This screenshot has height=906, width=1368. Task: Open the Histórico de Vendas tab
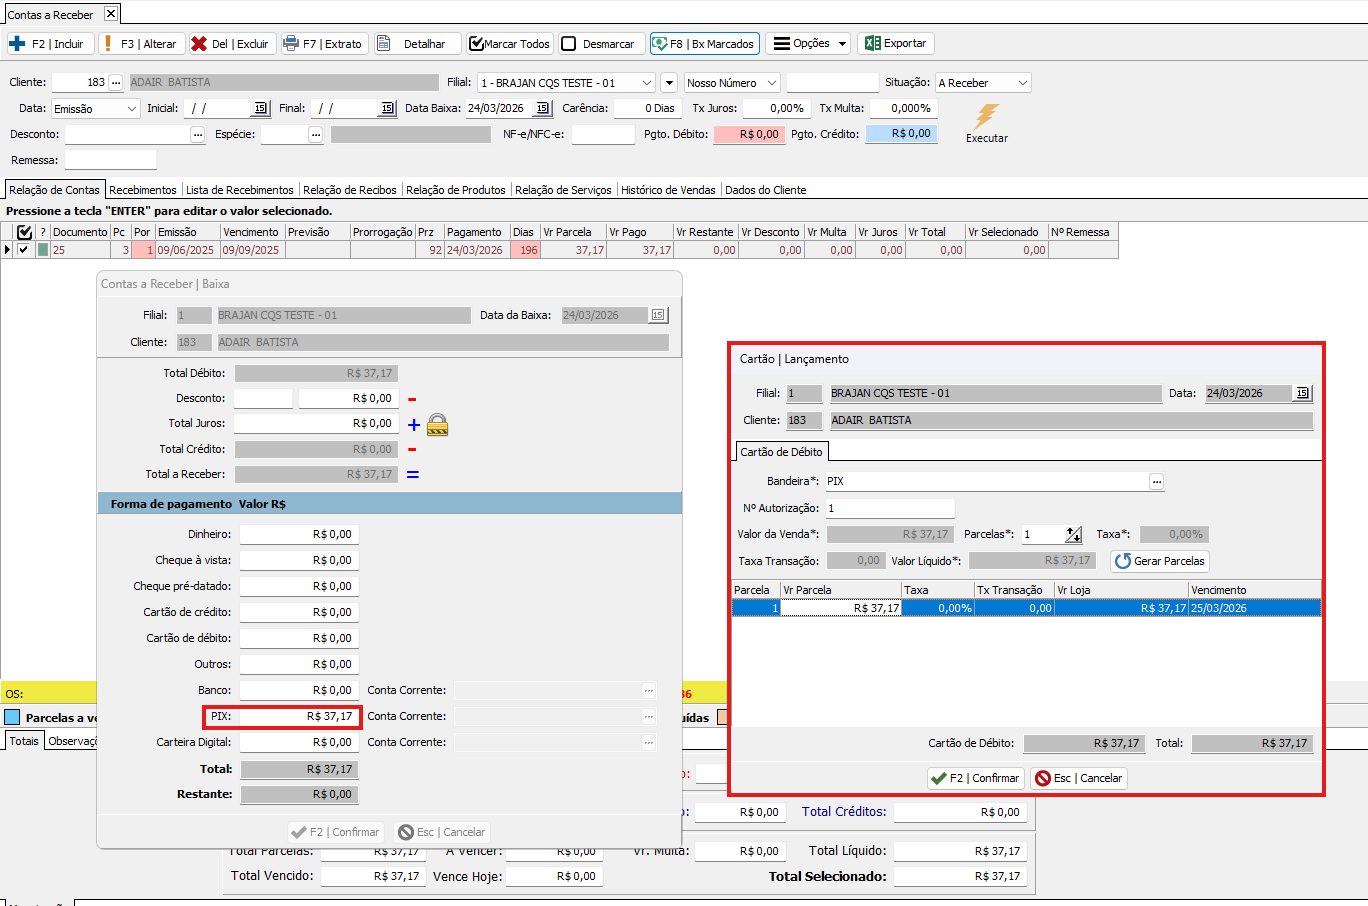(667, 190)
